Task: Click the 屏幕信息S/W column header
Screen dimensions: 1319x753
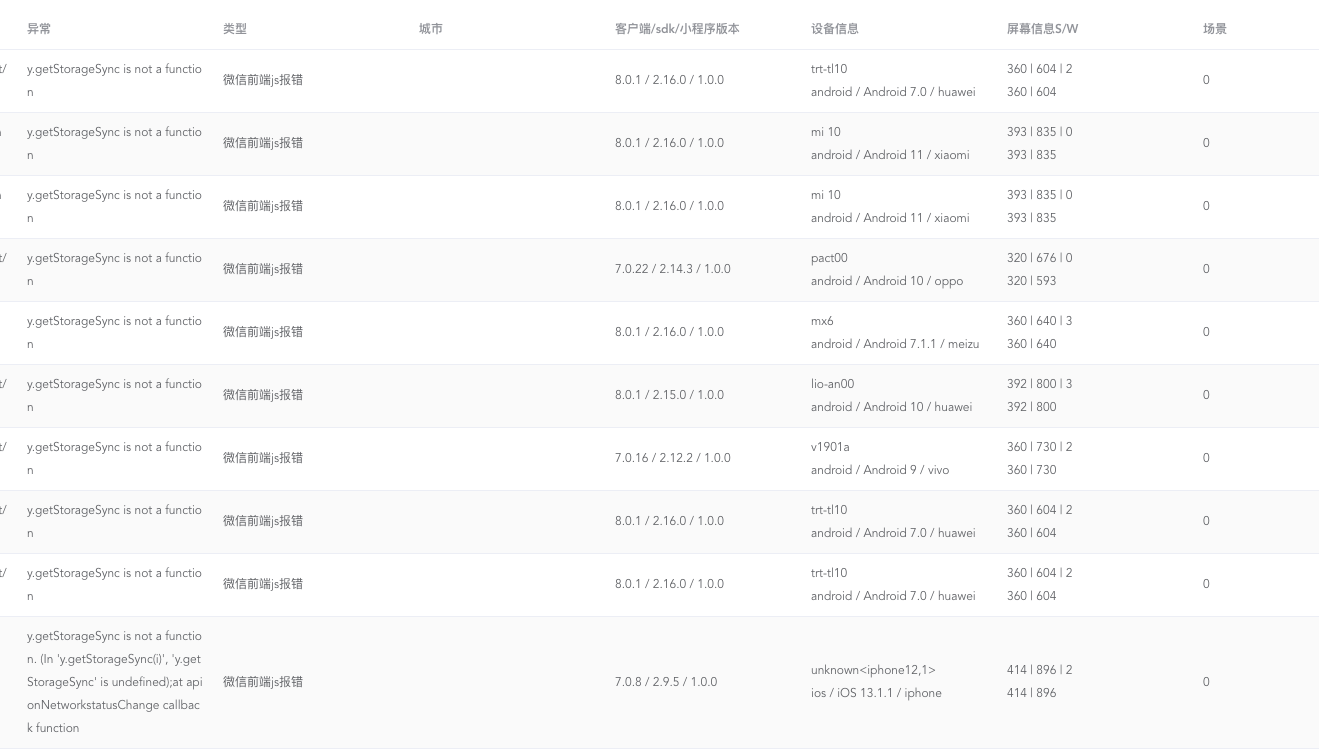Action: click(x=1042, y=29)
